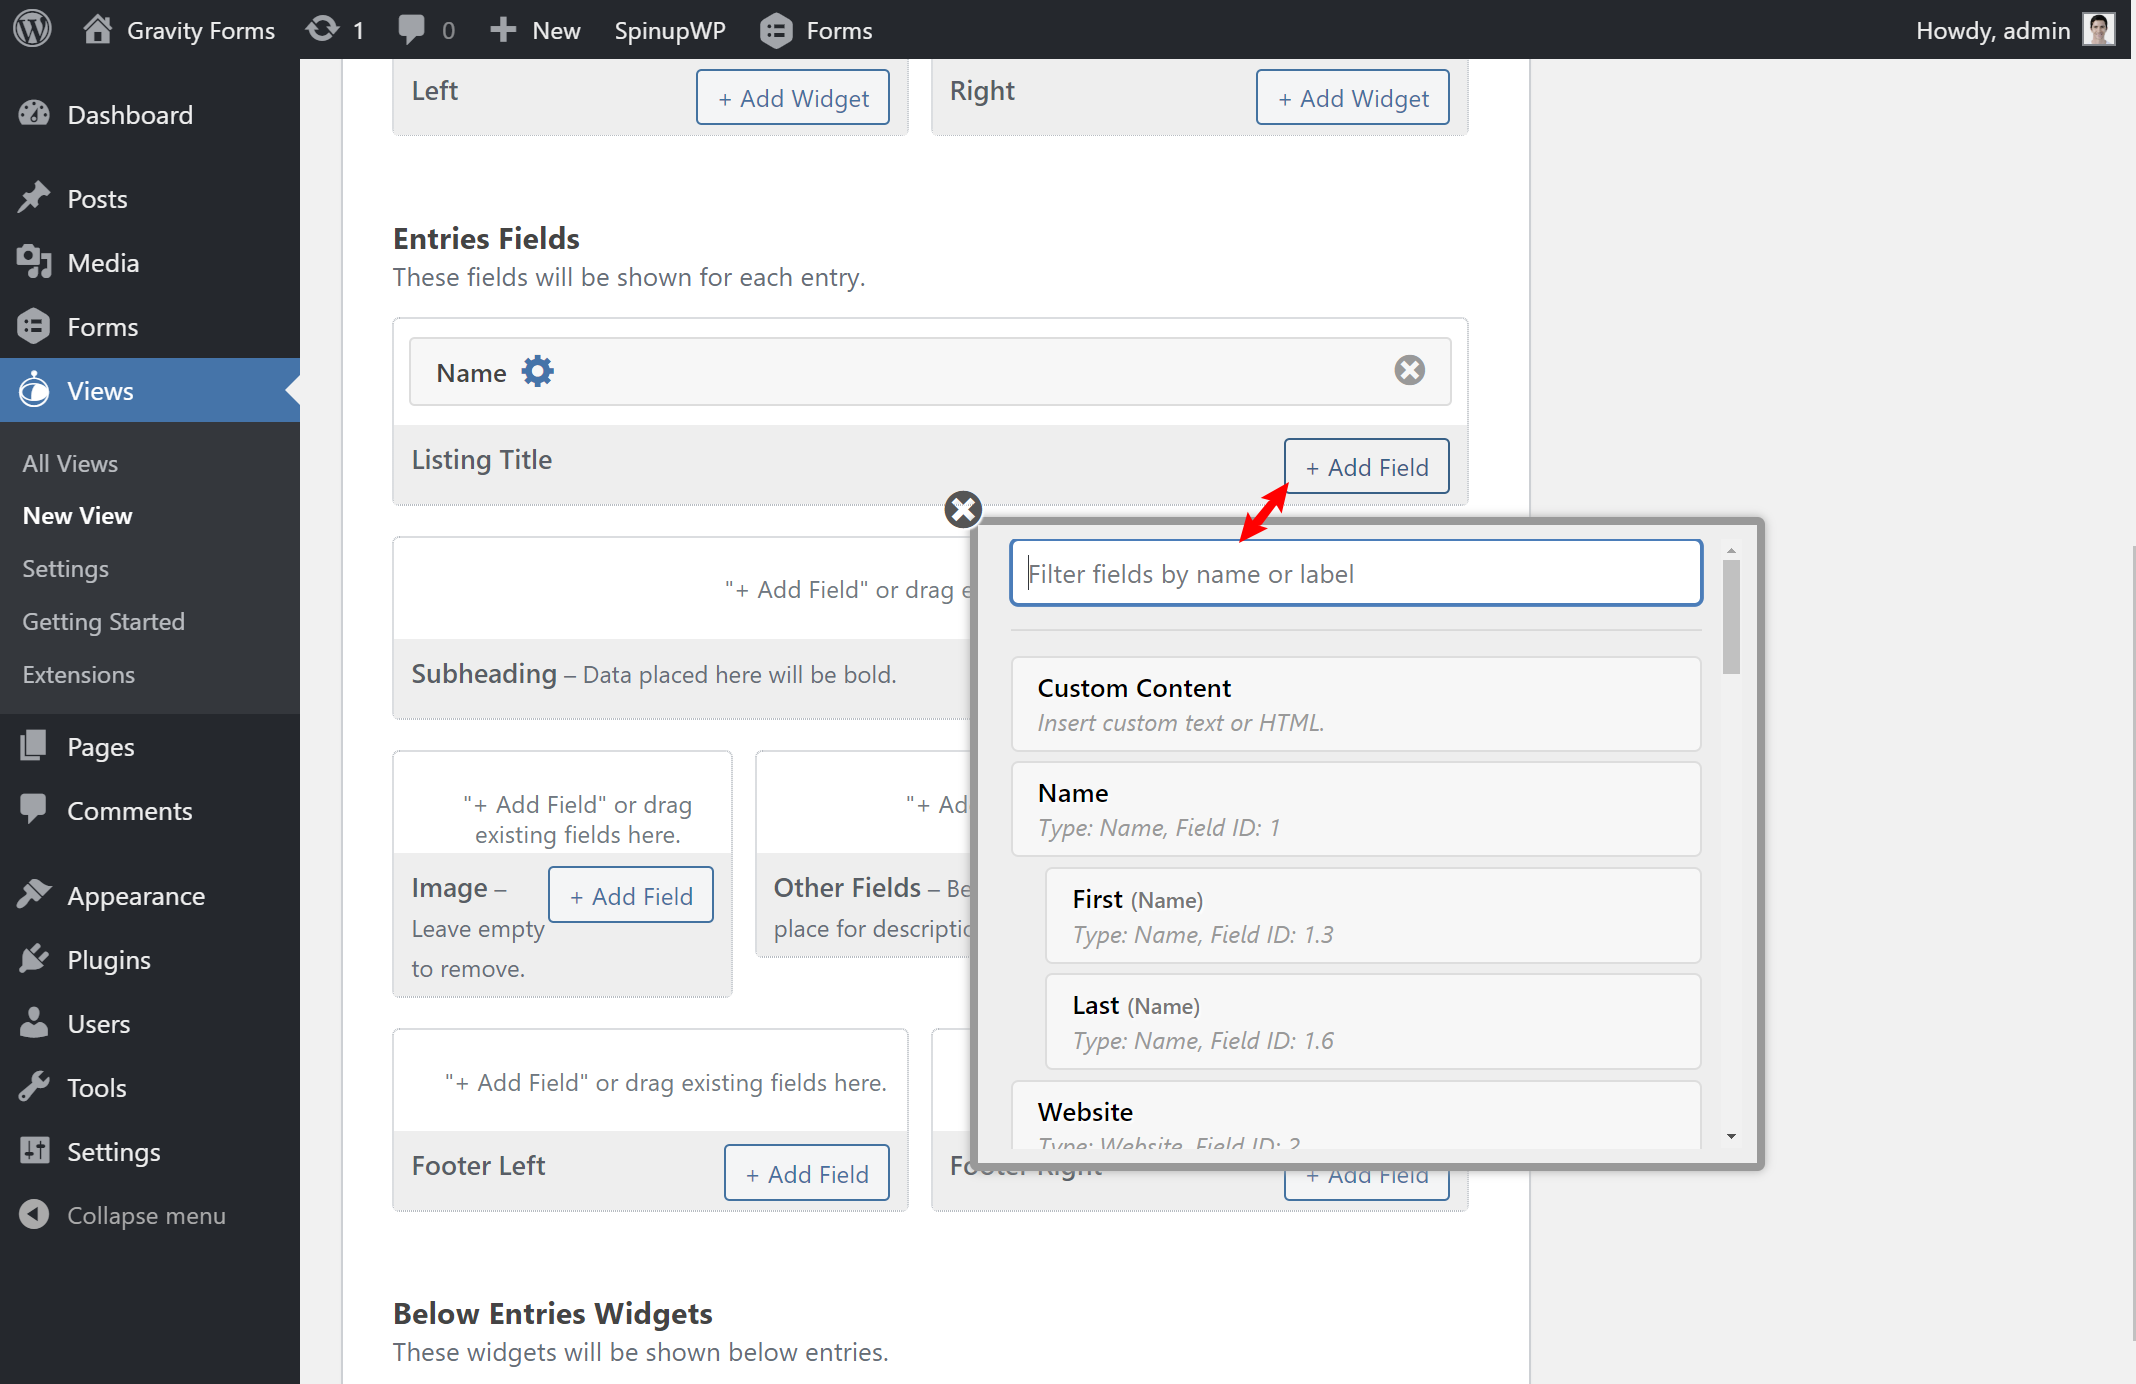Click the gear settings icon next to Name field

[536, 371]
